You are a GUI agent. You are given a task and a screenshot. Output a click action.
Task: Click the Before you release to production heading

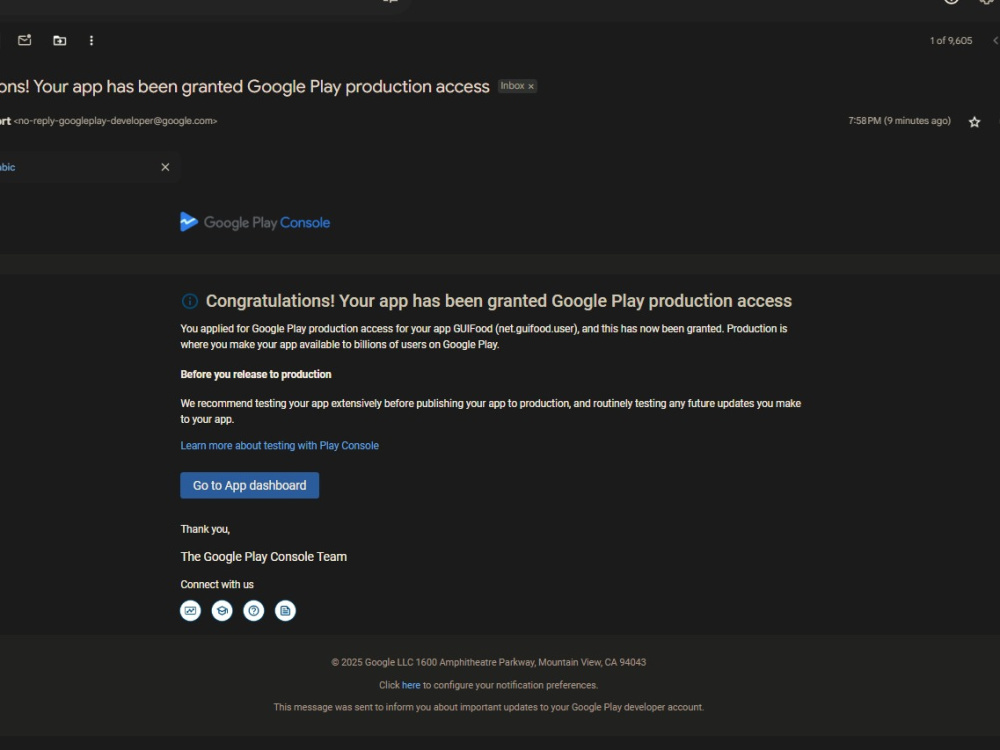click(256, 374)
